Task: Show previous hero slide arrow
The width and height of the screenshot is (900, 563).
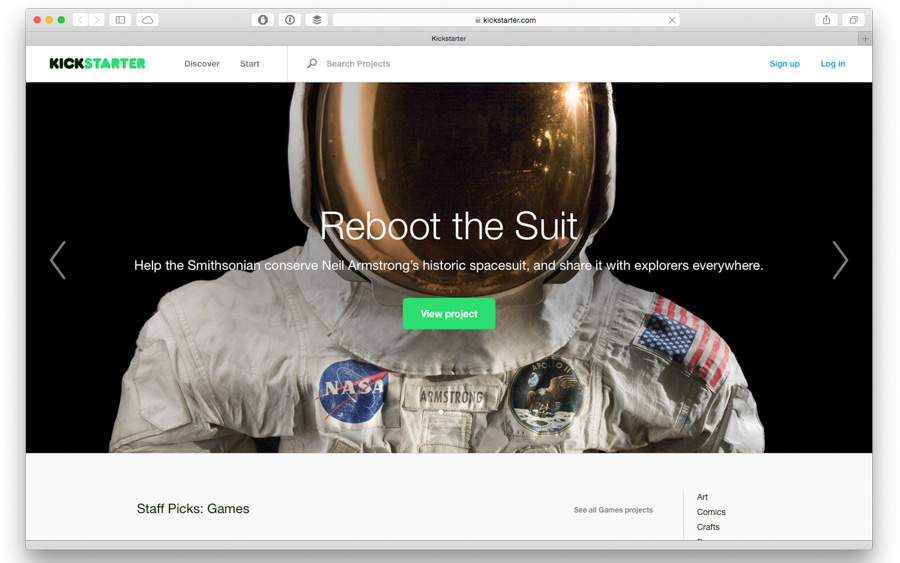Action: click(x=58, y=260)
